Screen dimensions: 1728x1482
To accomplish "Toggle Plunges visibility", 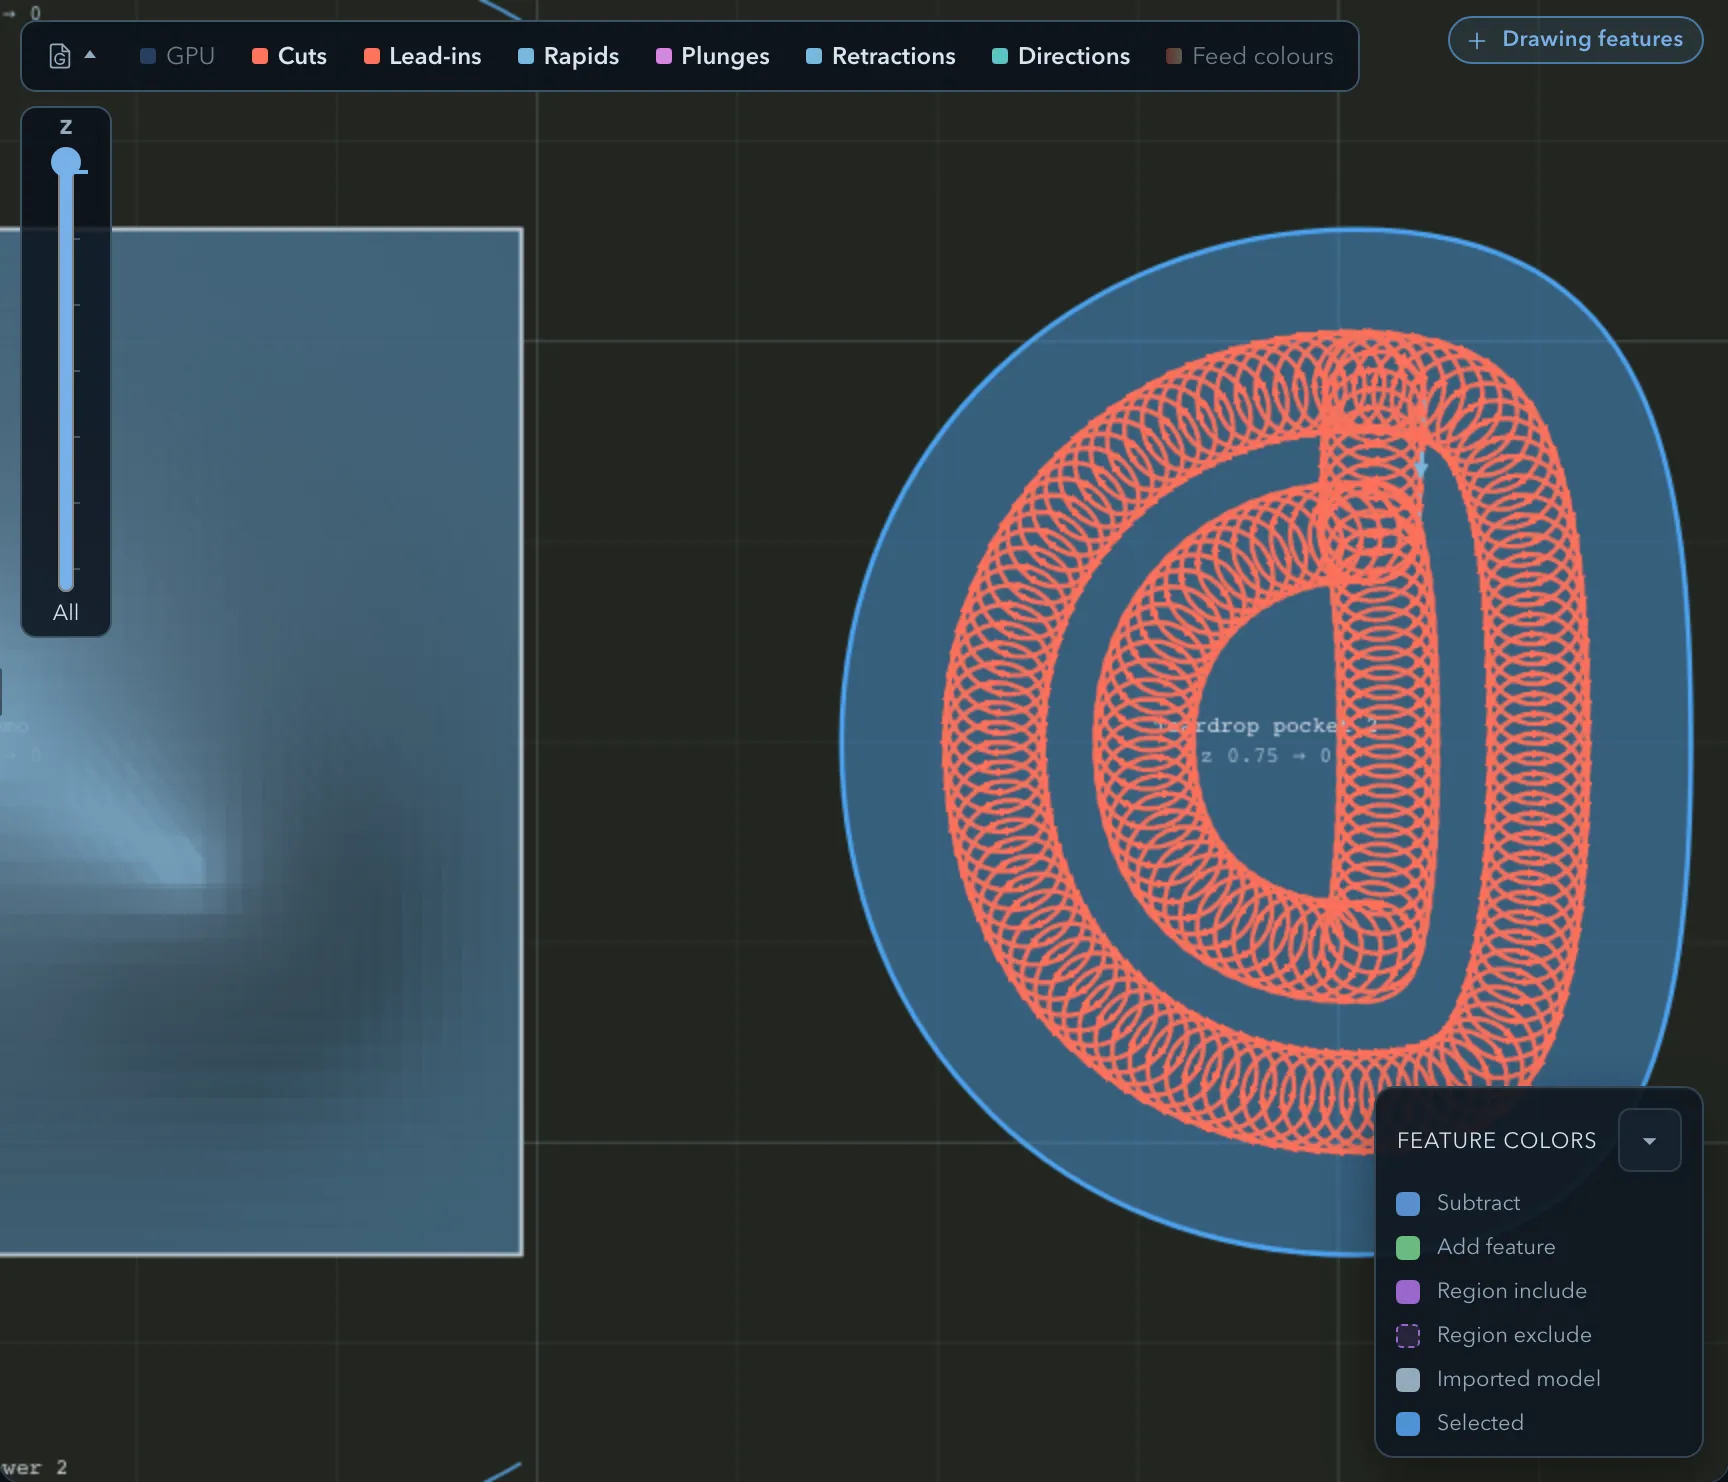I will [x=712, y=56].
